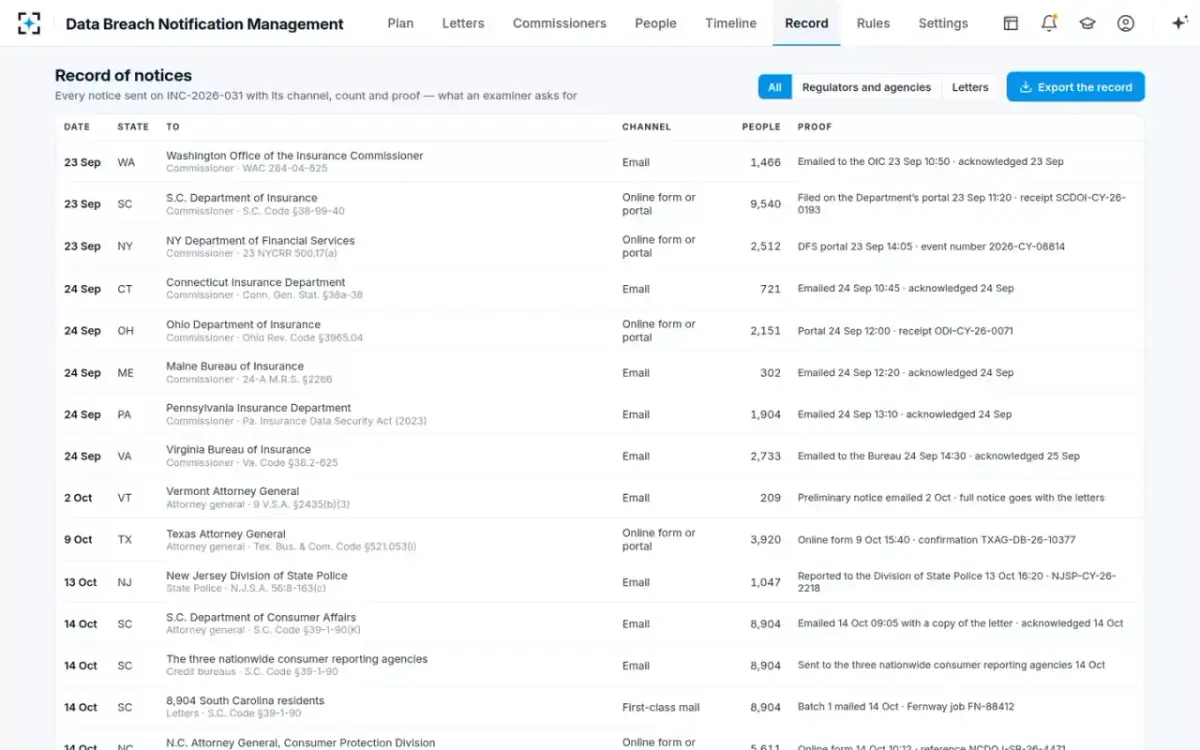Select N.C. Attorney General Consumer Protection row
Image resolution: width=1200 pixels, height=750 pixels.
(600, 741)
